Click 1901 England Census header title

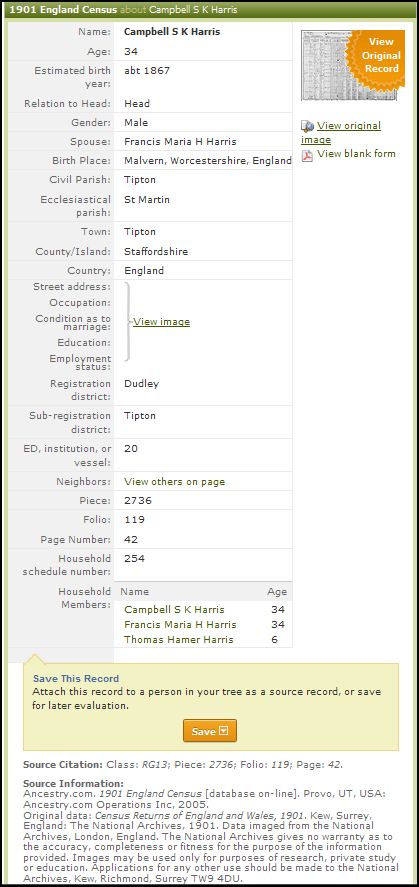point(62,10)
